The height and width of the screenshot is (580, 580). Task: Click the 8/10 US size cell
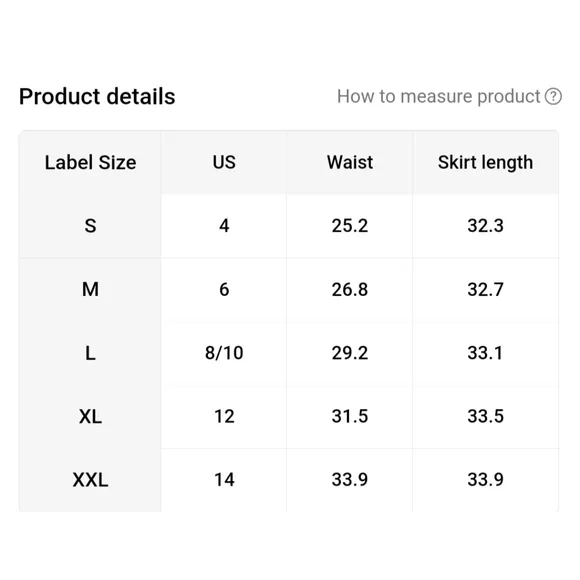[x=224, y=353]
